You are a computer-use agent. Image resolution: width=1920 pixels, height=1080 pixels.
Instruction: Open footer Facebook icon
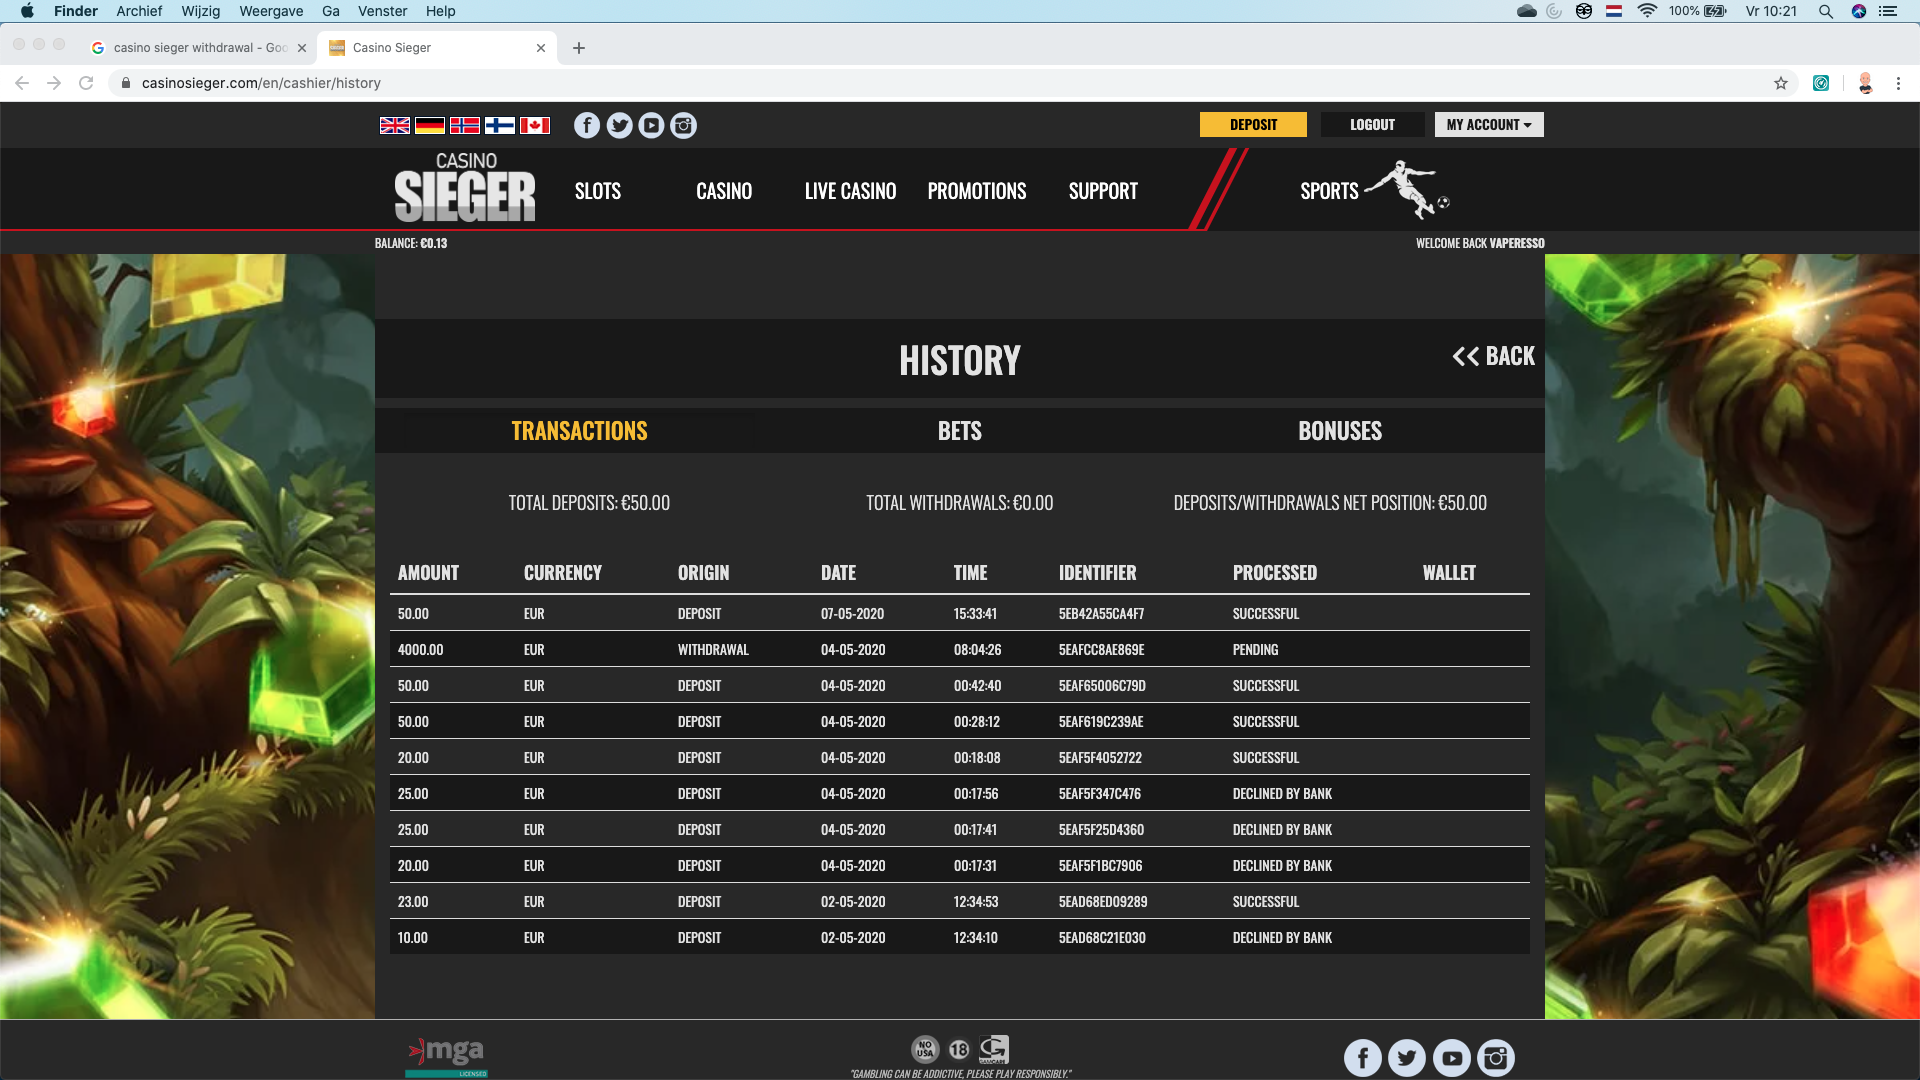pyautogui.click(x=1363, y=1057)
